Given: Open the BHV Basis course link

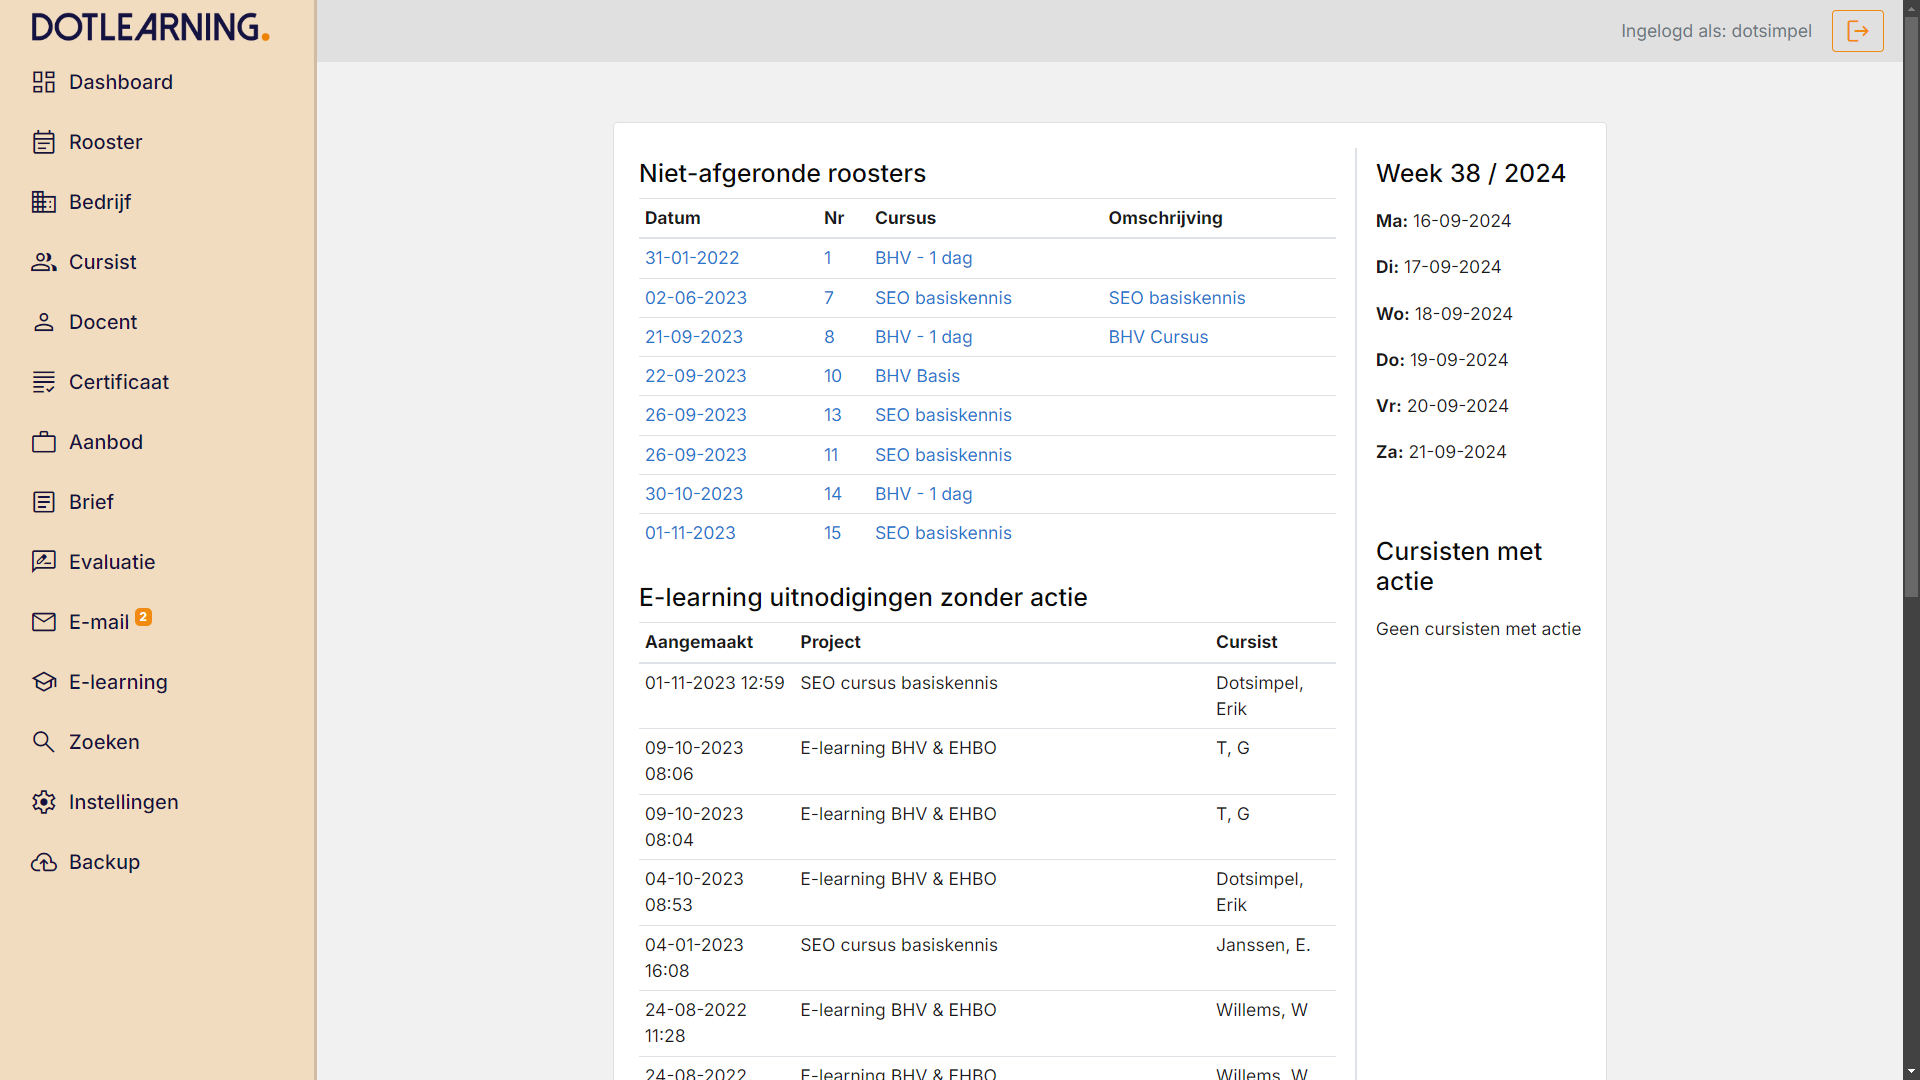Looking at the screenshot, I should click(917, 376).
